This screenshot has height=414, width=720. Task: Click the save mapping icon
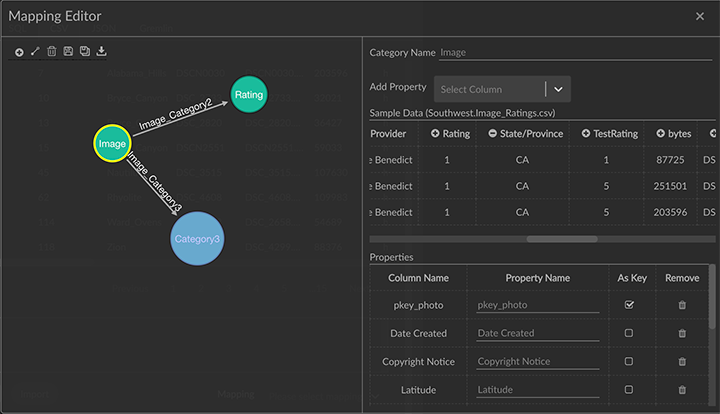[68, 51]
